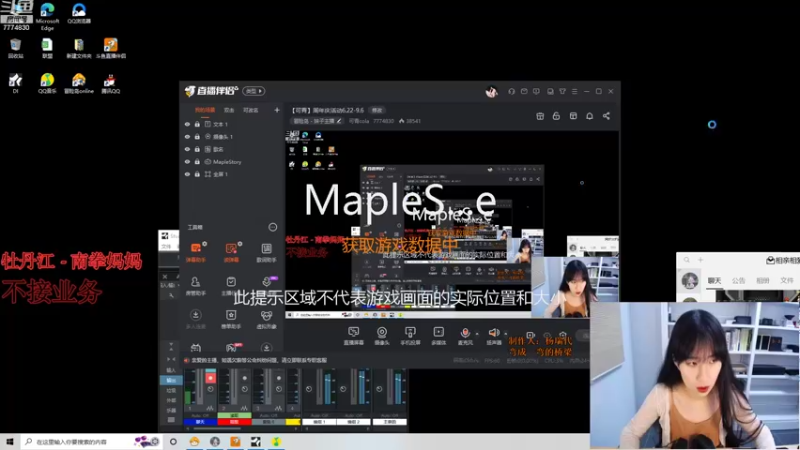This screenshot has height=450, width=800.
Task: Click the Cortana circle on taskbar
Action: point(173,442)
